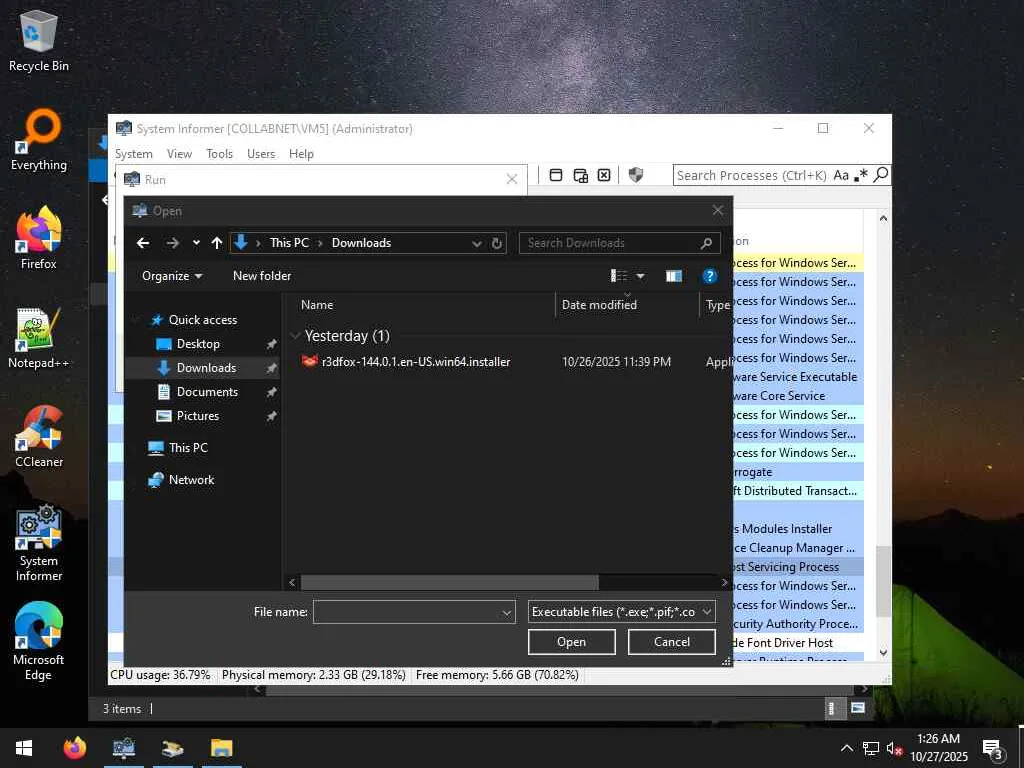Launch the CCleaner desktop shortcut

click(x=39, y=437)
